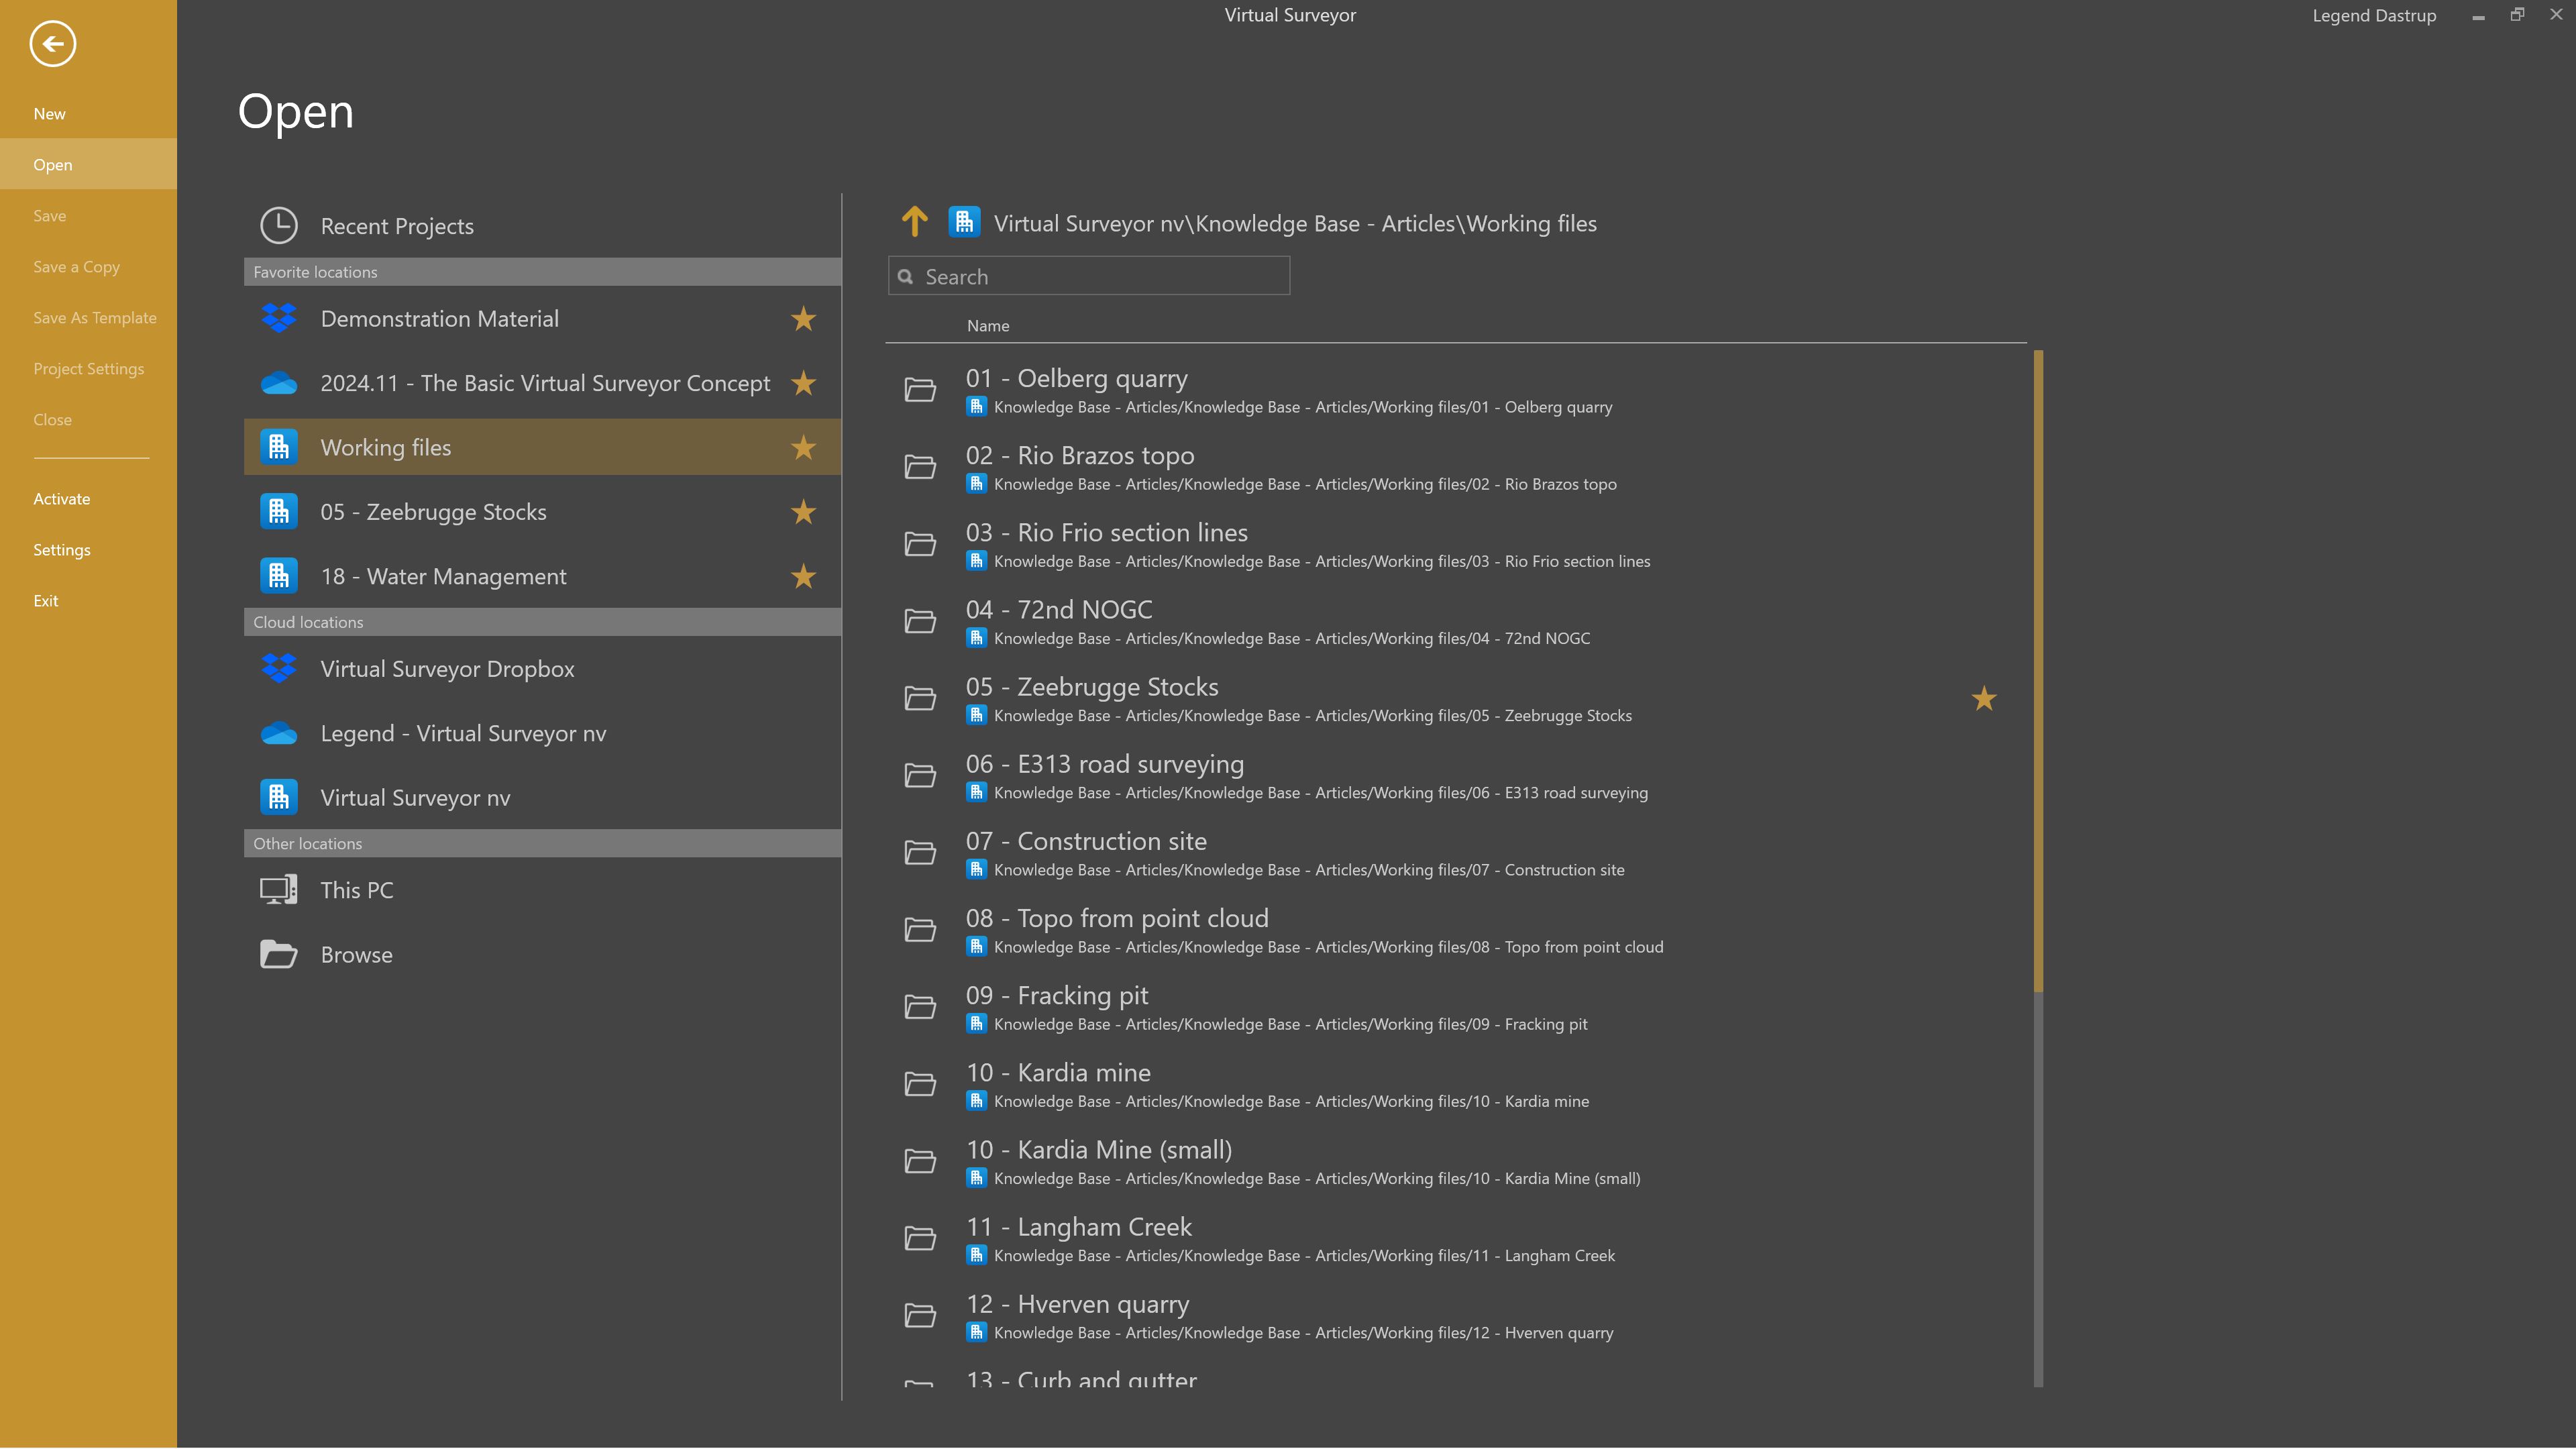
Task: Select the New menu item
Action: [x=49, y=113]
